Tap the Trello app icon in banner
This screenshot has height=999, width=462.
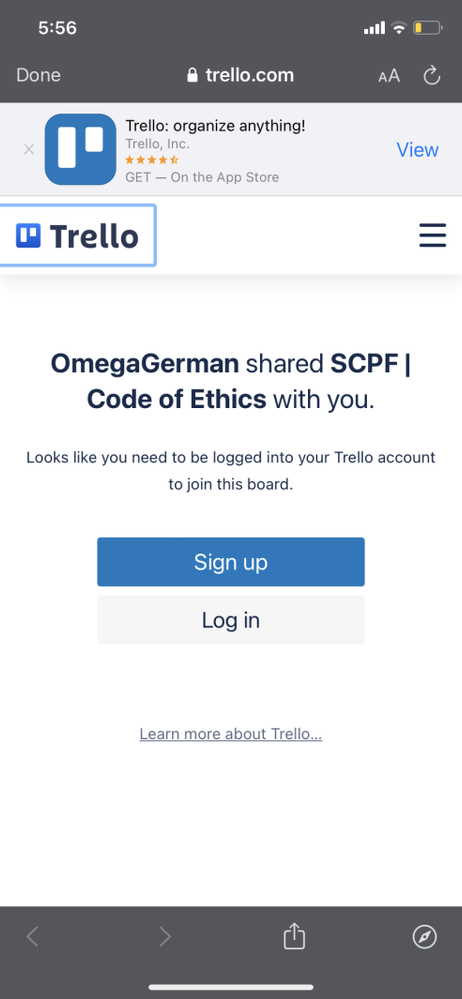click(x=80, y=149)
